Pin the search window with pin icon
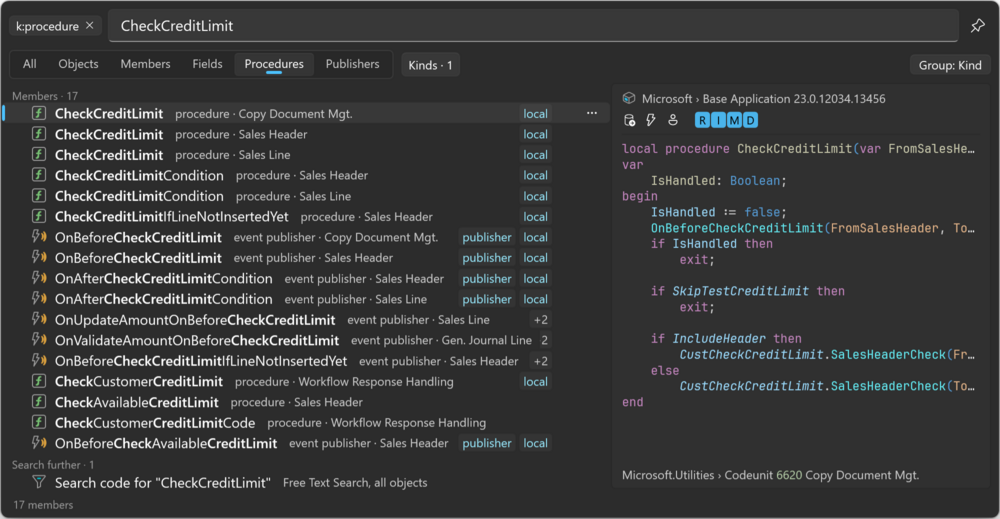The width and height of the screenshot is (1000, 519). point(977,26)
